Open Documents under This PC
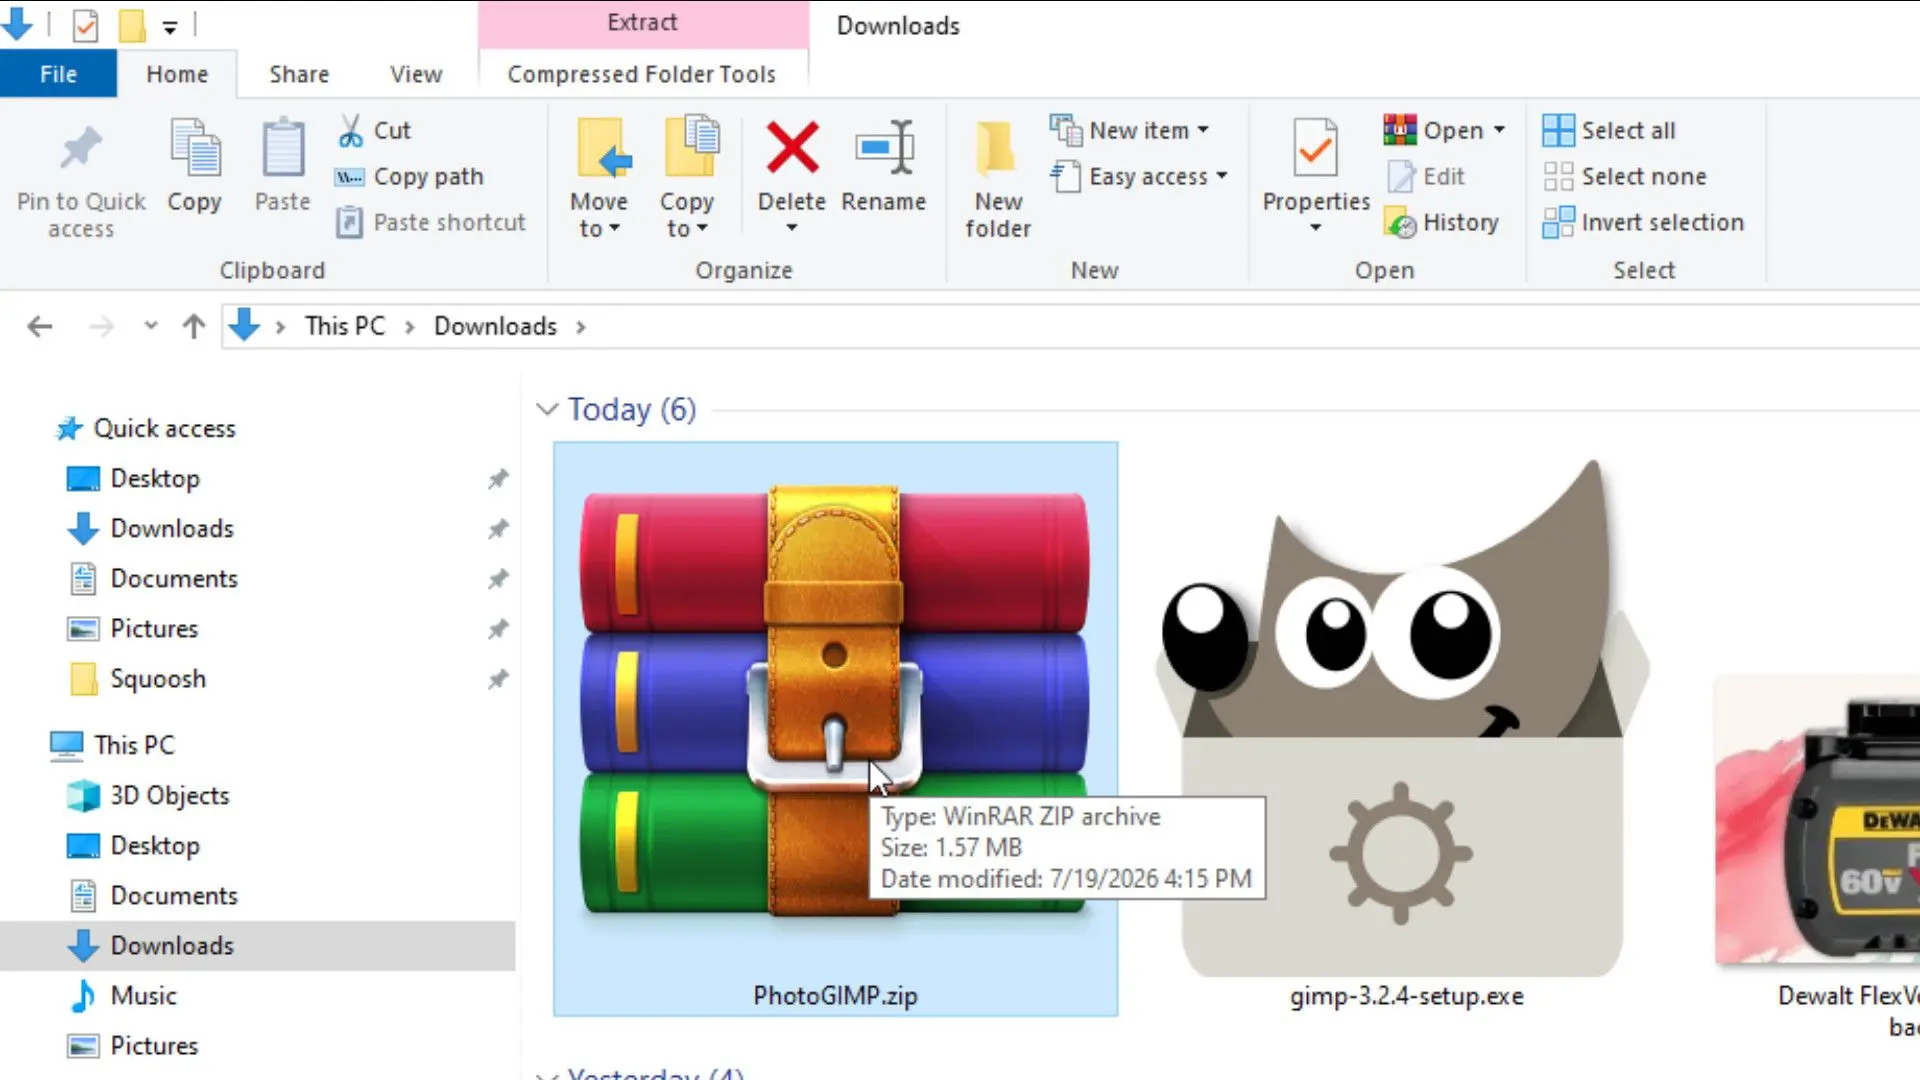1920x1080 pixels. click(x=174, y=896)
